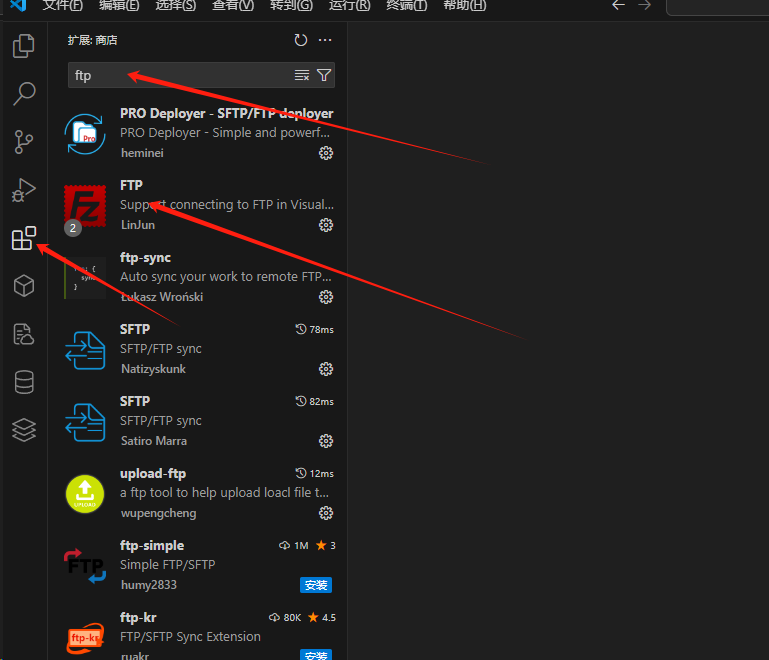Click the ftp-sync extension thumbnail
The image size is (769, 660).
85,278
